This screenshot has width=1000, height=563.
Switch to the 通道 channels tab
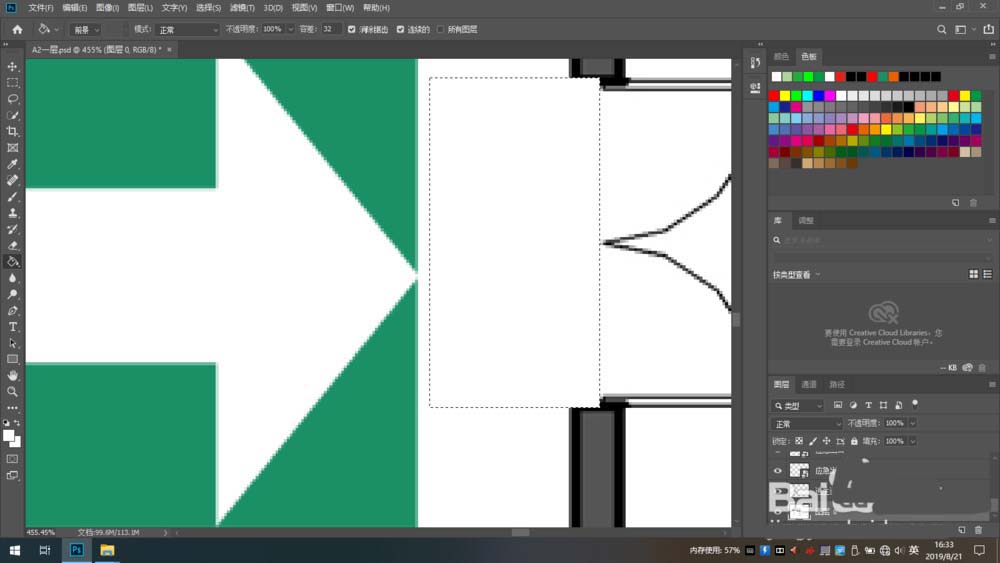tap(809, 384)
